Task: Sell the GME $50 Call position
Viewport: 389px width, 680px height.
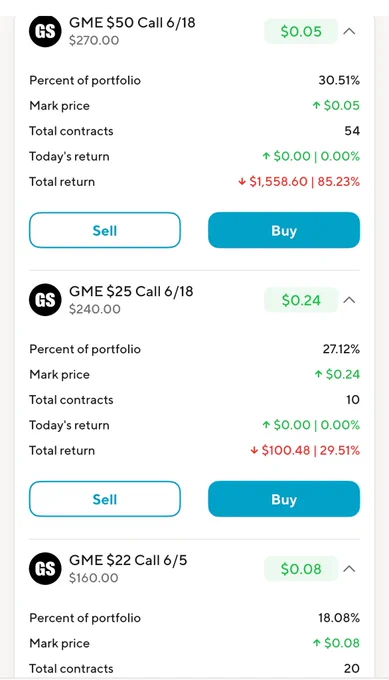Action: coord(105,230)
